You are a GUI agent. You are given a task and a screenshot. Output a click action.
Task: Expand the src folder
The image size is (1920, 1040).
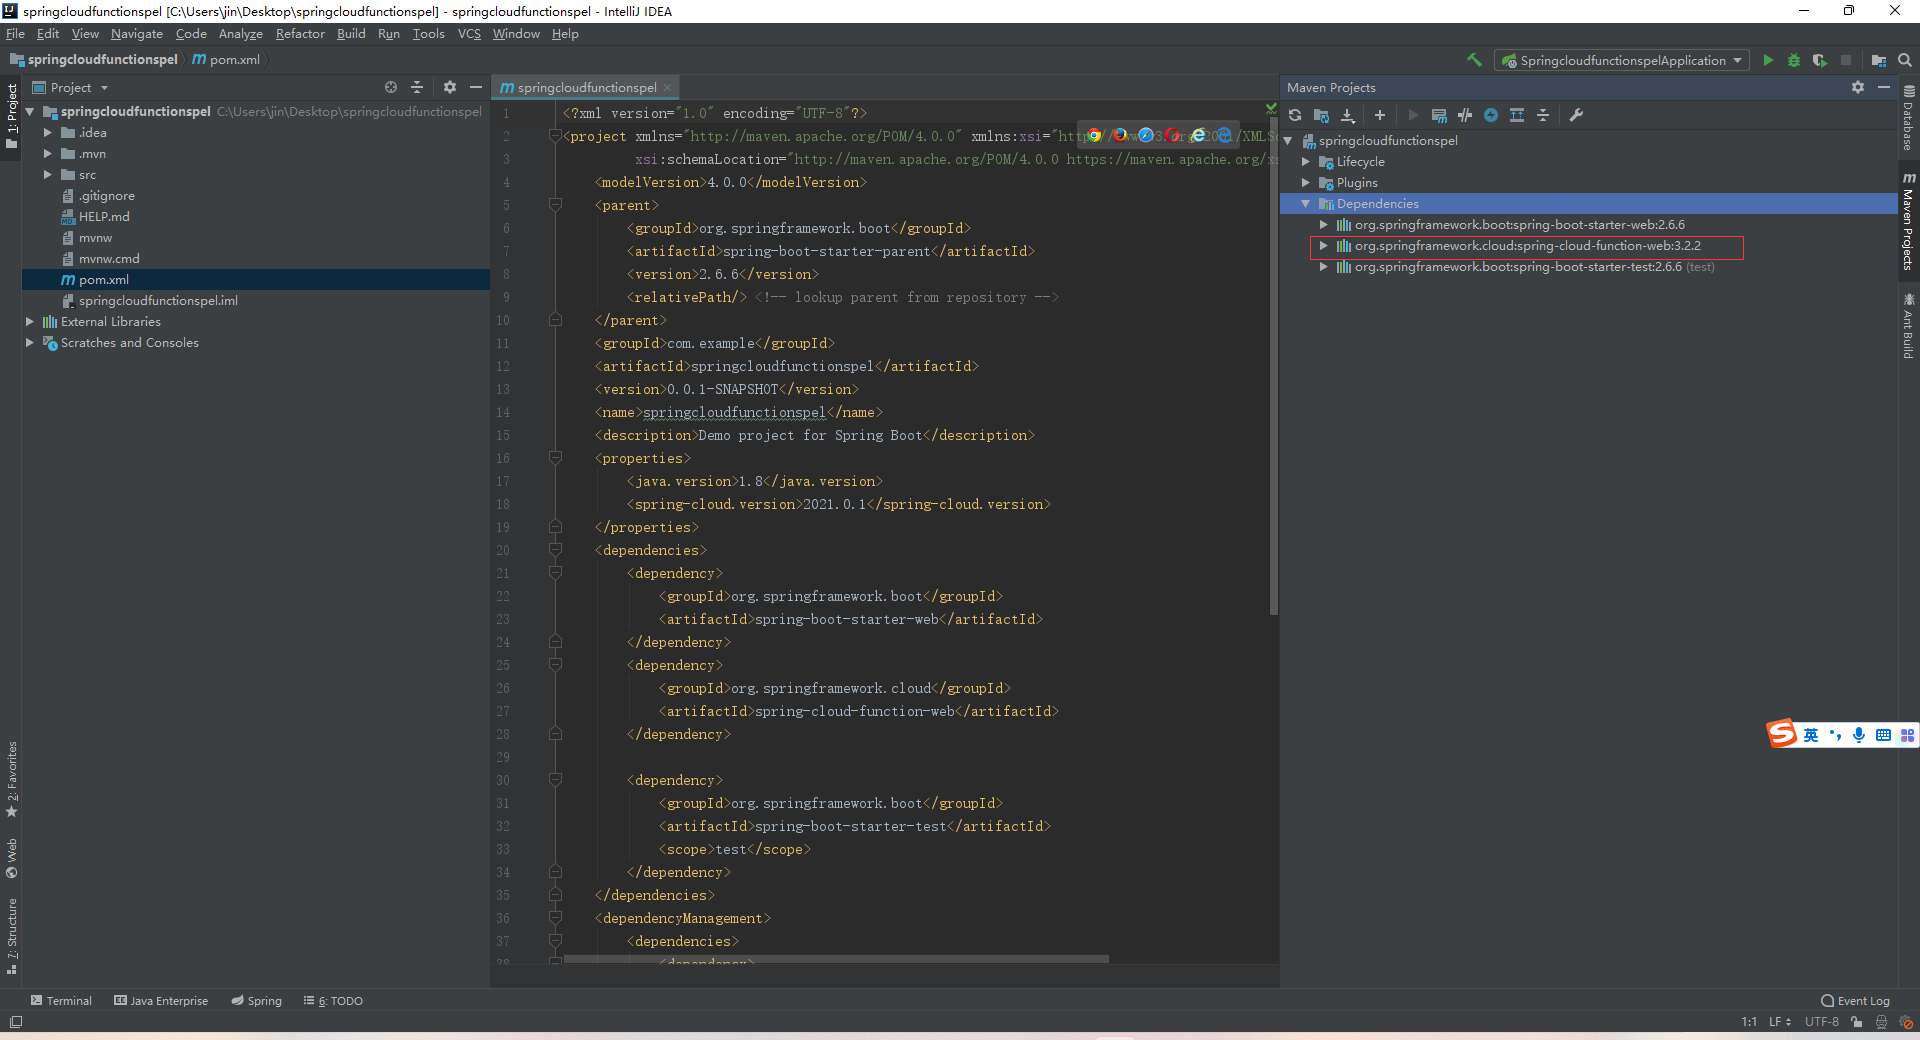(47, 174)
